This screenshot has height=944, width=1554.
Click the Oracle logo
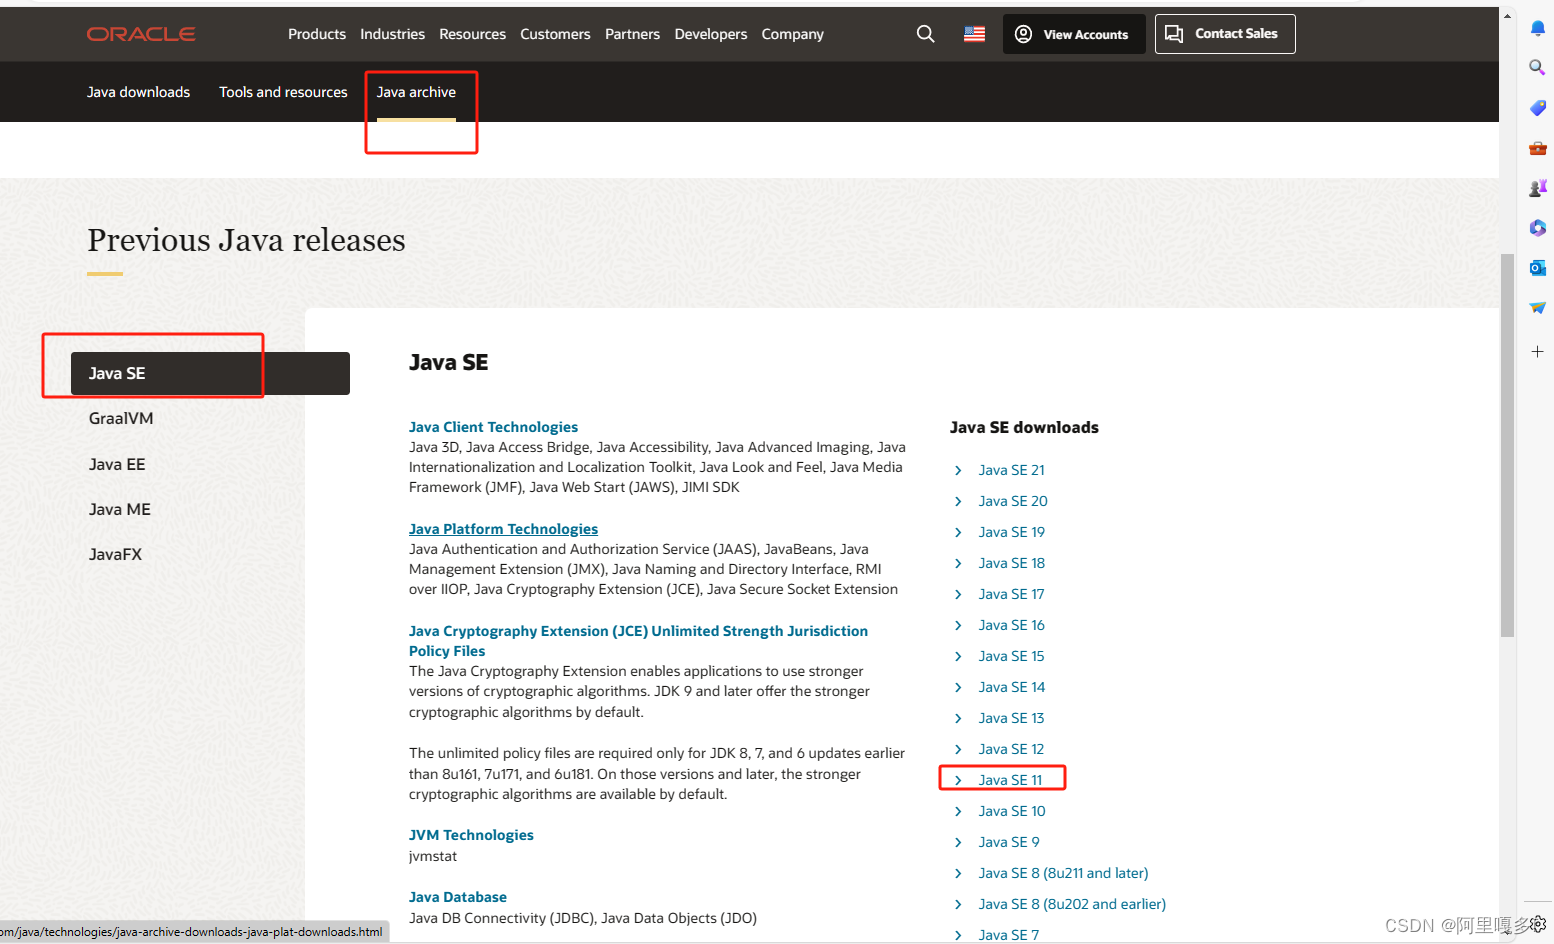point(141,34)
